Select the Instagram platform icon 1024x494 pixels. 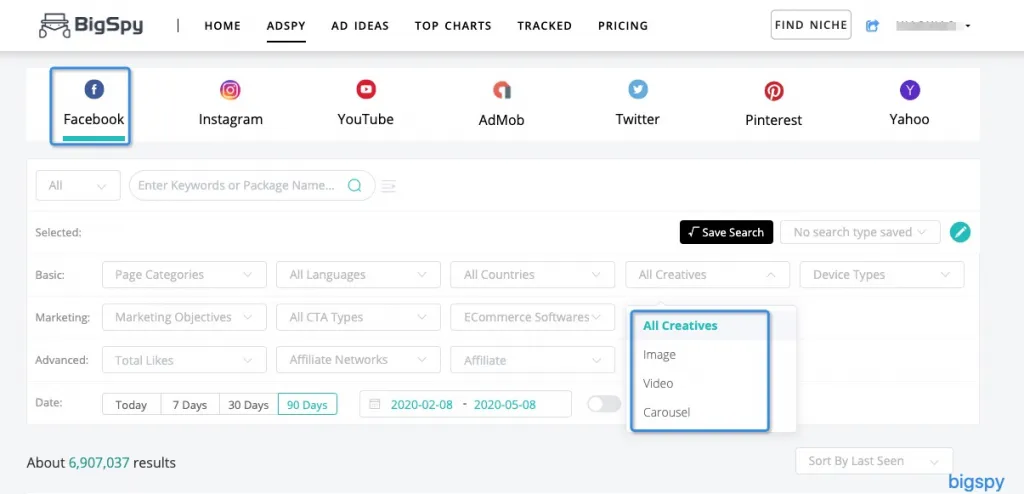point(230,91)
